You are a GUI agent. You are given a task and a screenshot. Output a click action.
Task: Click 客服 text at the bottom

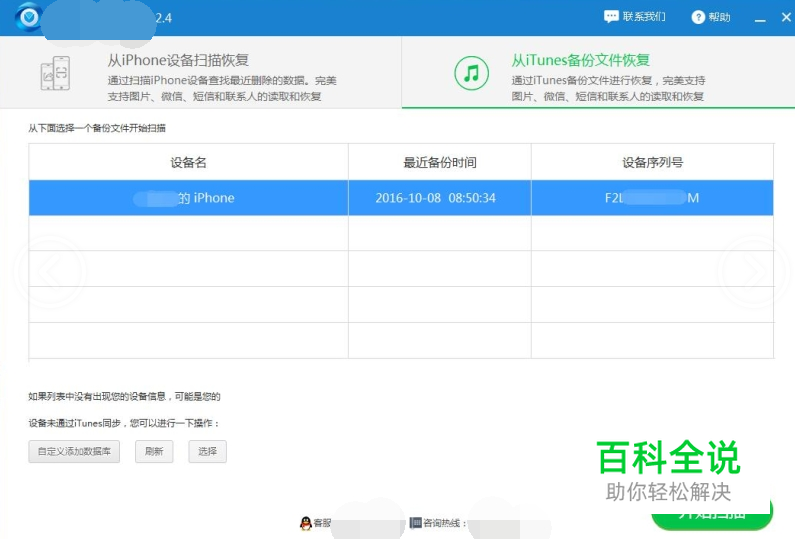pyautogui.click(x=322, y=523)
